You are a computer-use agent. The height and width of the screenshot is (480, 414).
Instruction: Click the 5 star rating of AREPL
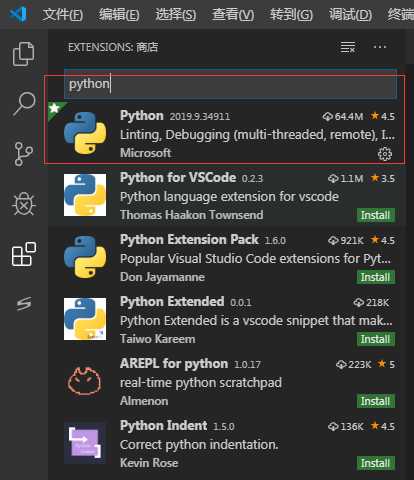click(386, 364)
